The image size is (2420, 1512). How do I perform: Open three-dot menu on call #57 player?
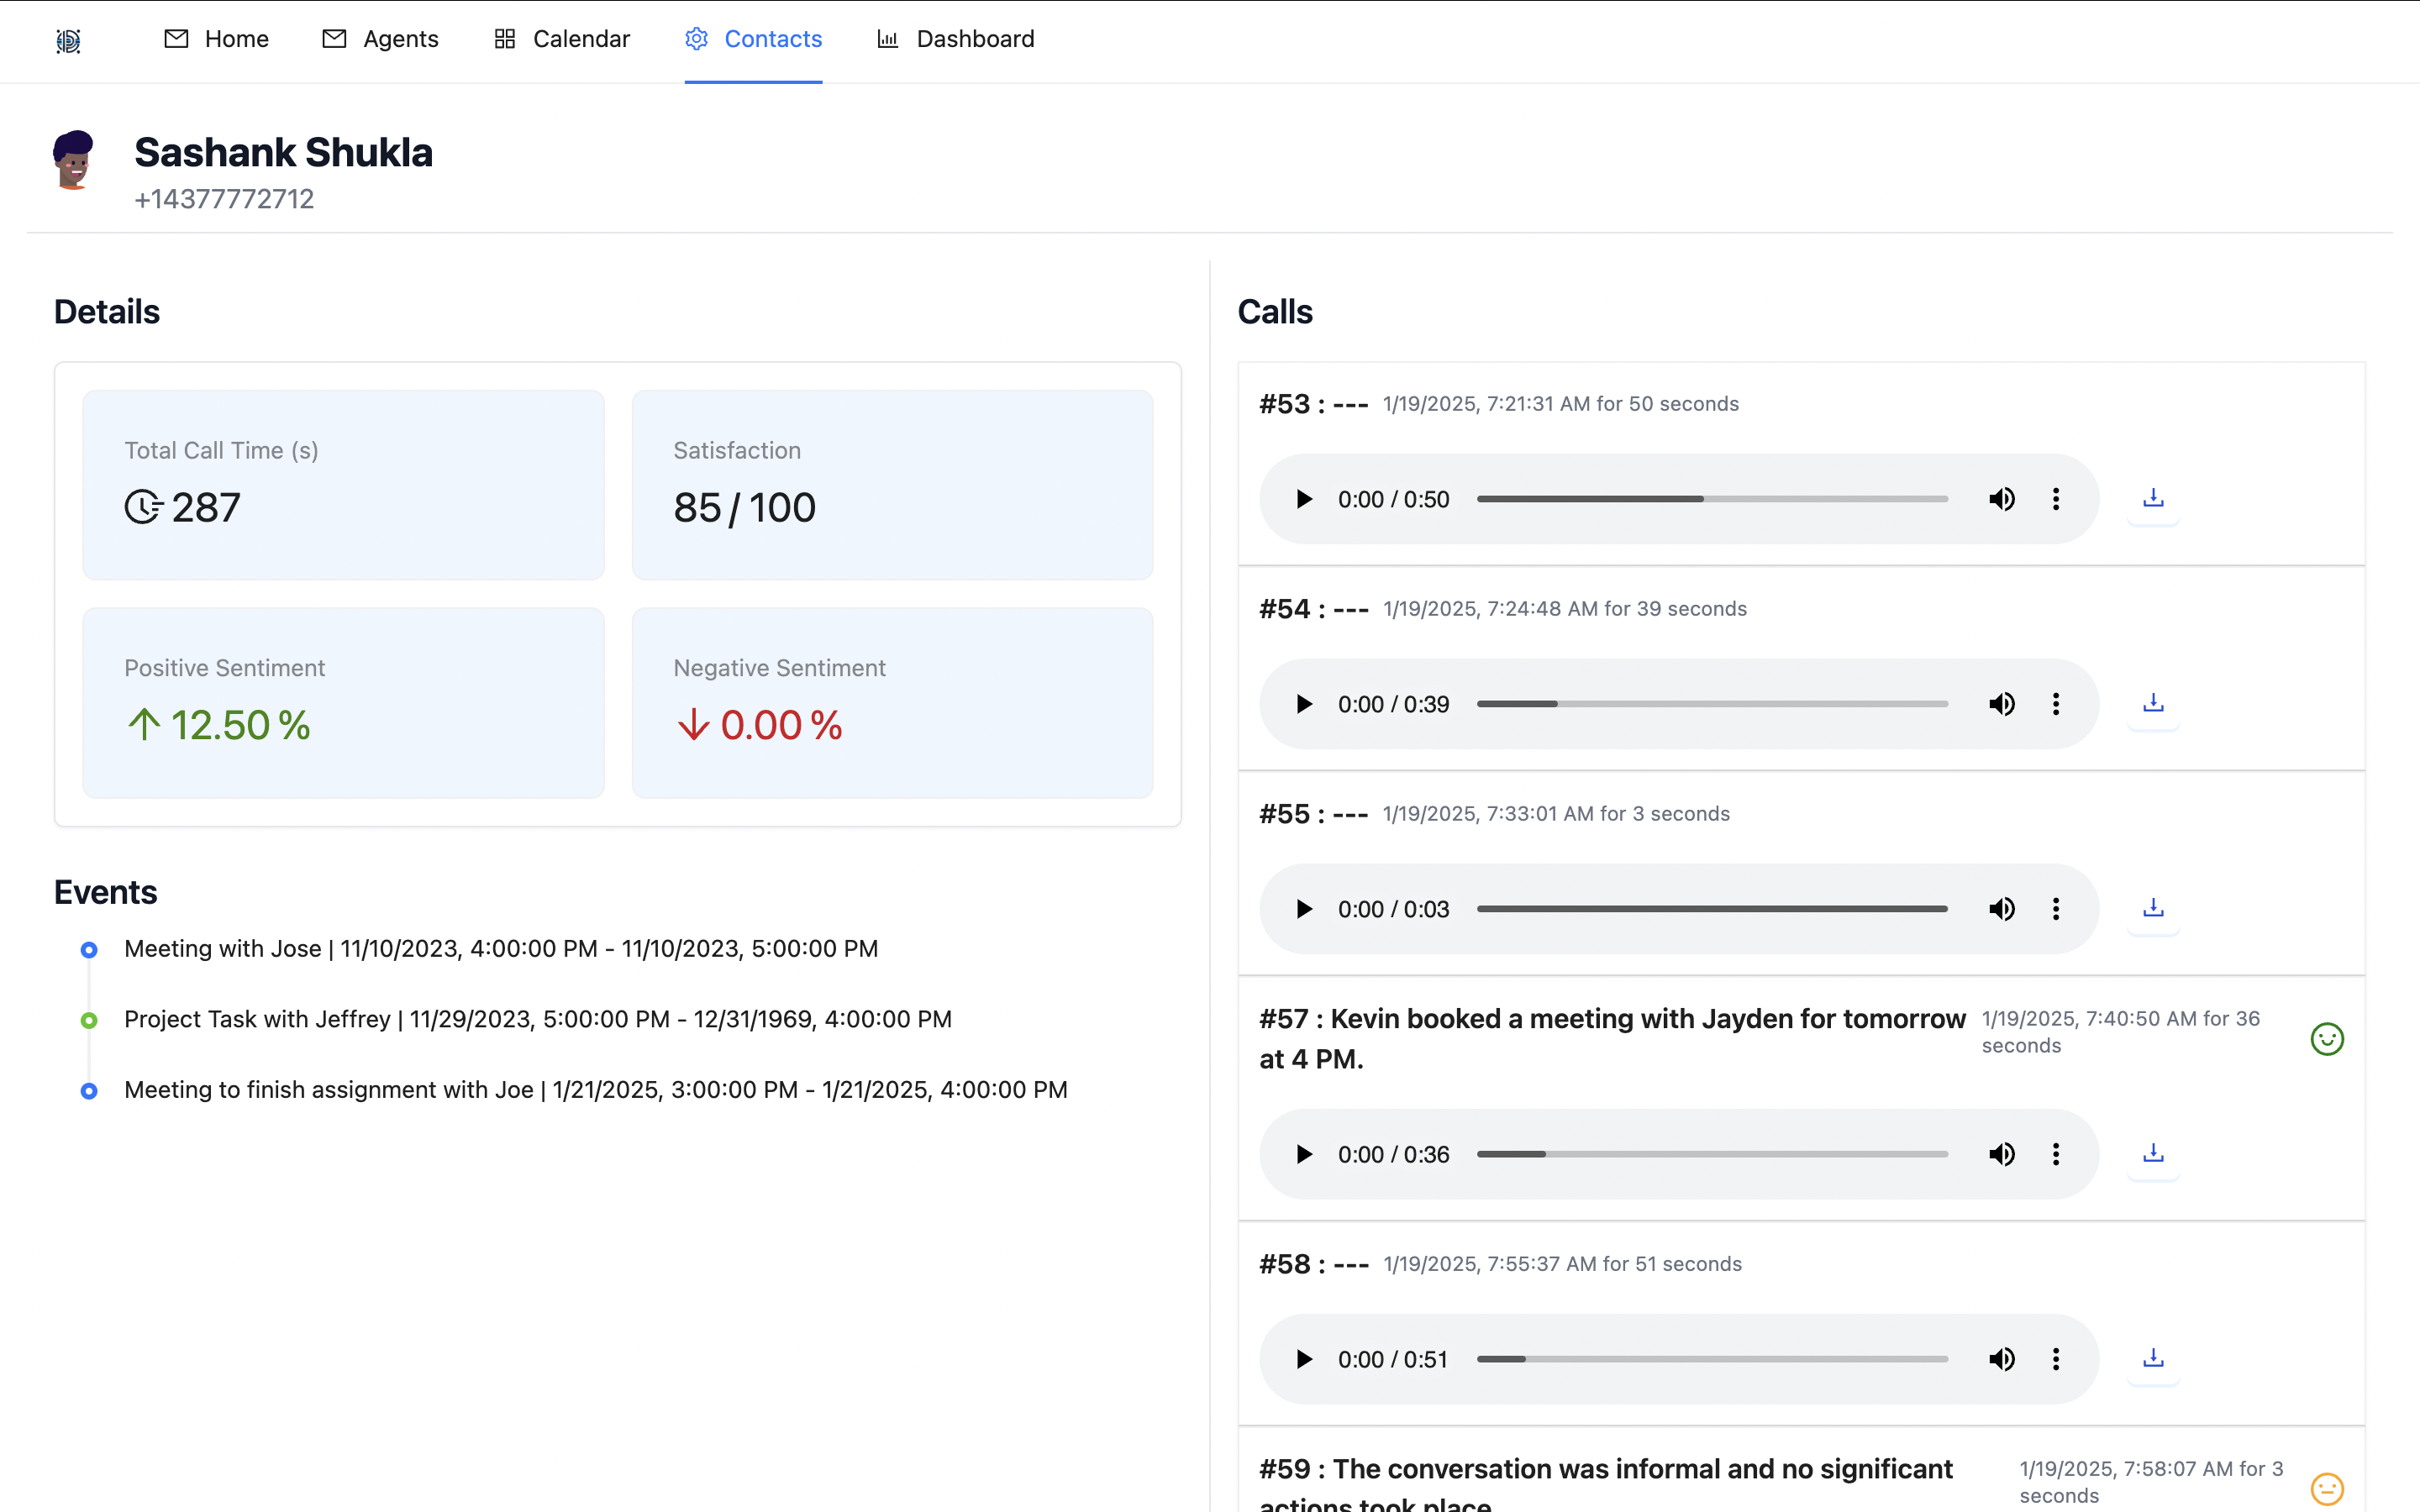(2056, 1154)
